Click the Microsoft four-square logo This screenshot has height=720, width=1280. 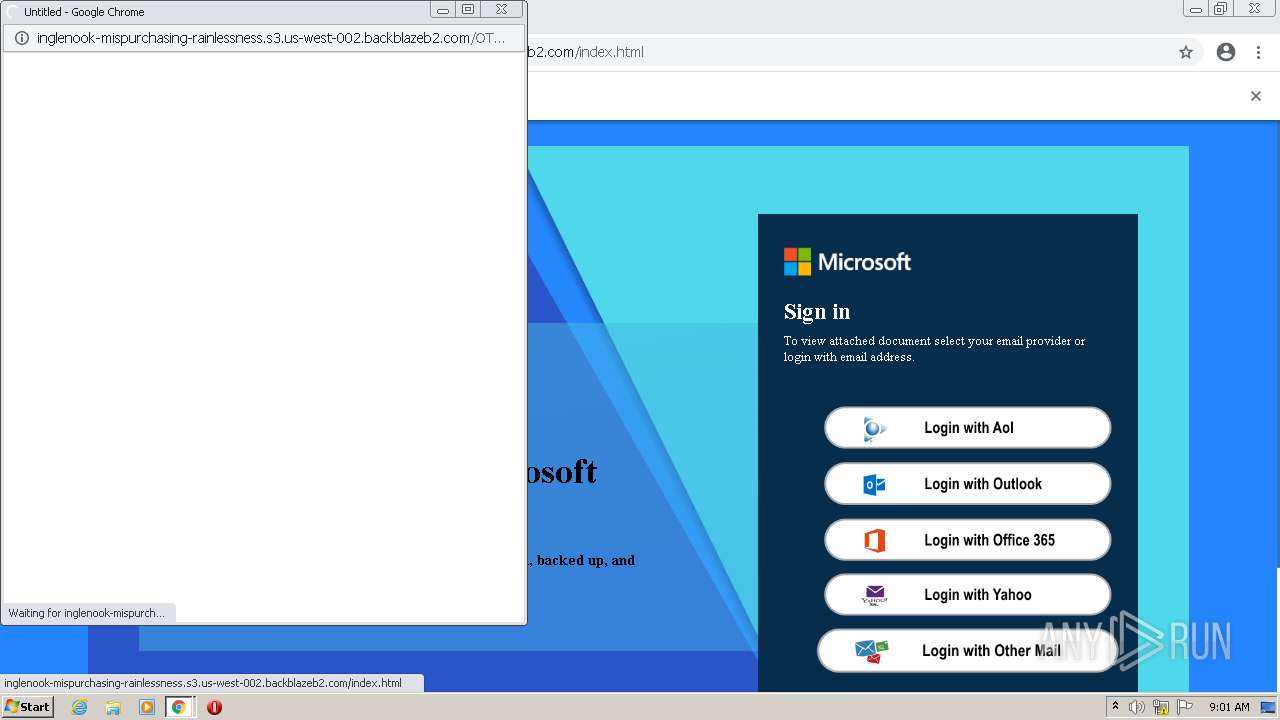797,262
